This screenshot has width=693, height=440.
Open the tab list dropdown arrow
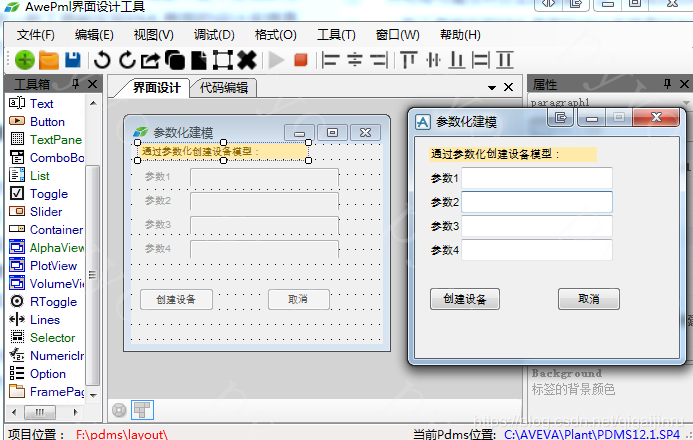click(x=491, y=88)
